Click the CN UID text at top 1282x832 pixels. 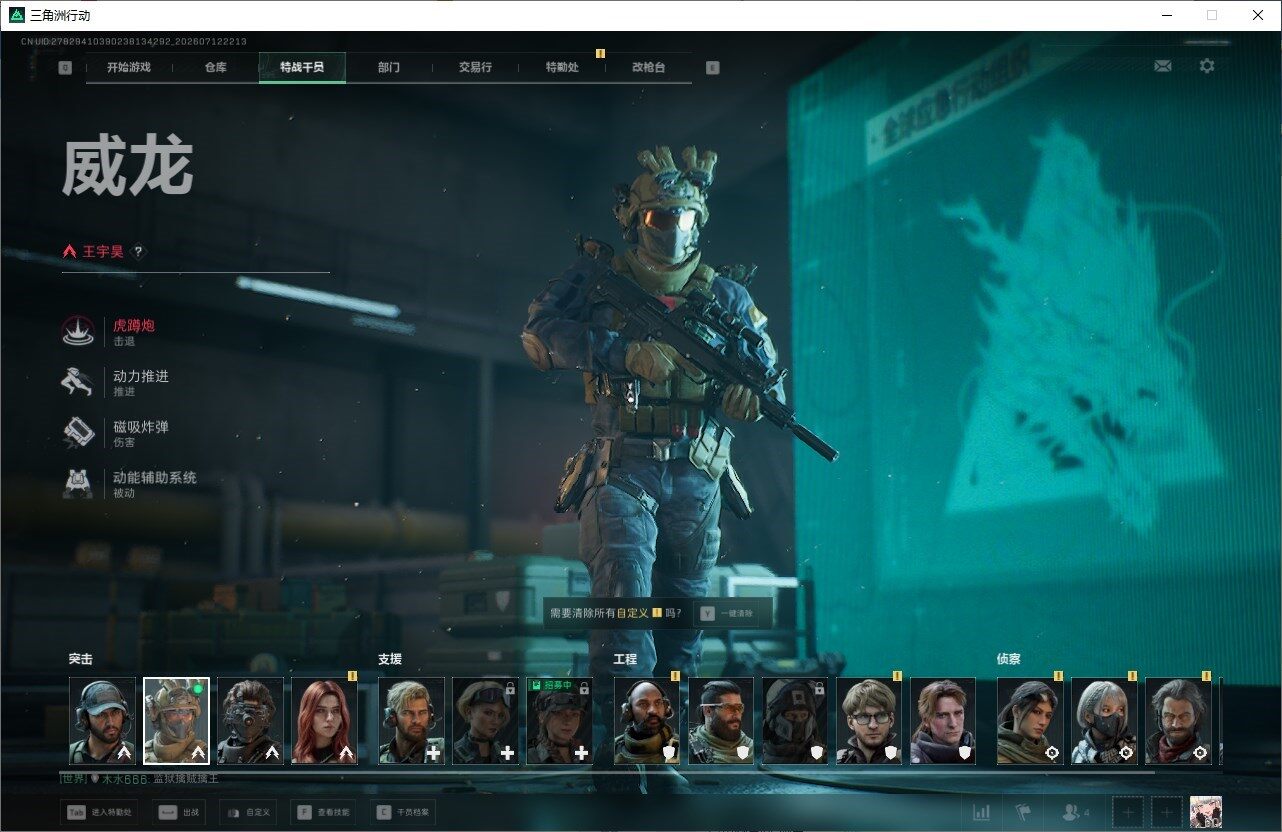click(x=134, y=42)
